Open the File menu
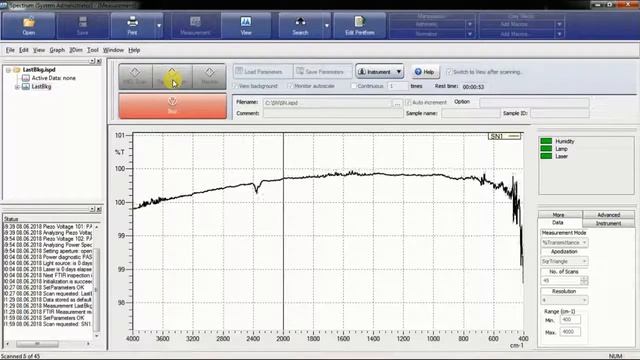640x360 pixels. tap(10, 50)
